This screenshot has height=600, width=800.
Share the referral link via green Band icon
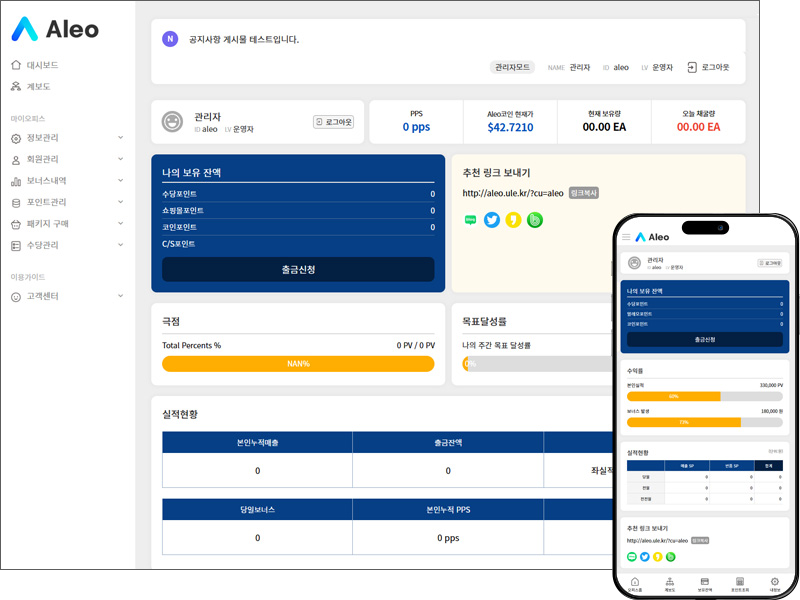535,220
